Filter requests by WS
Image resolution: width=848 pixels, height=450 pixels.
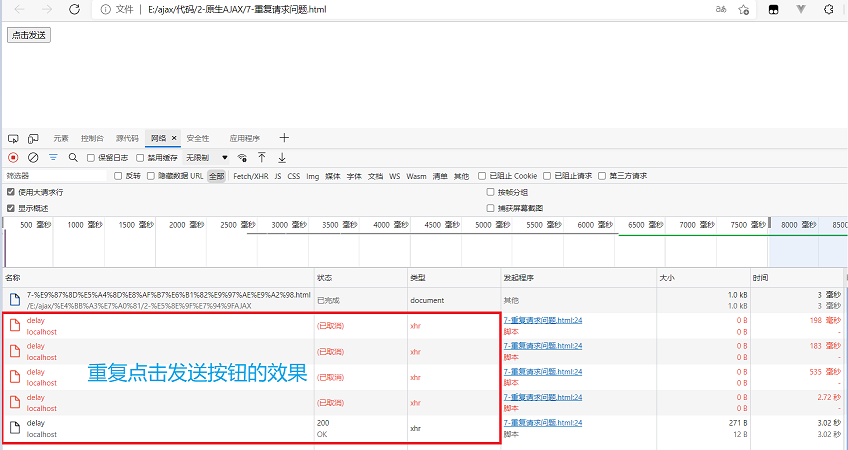pyautogui.click(x=395, y=176)
